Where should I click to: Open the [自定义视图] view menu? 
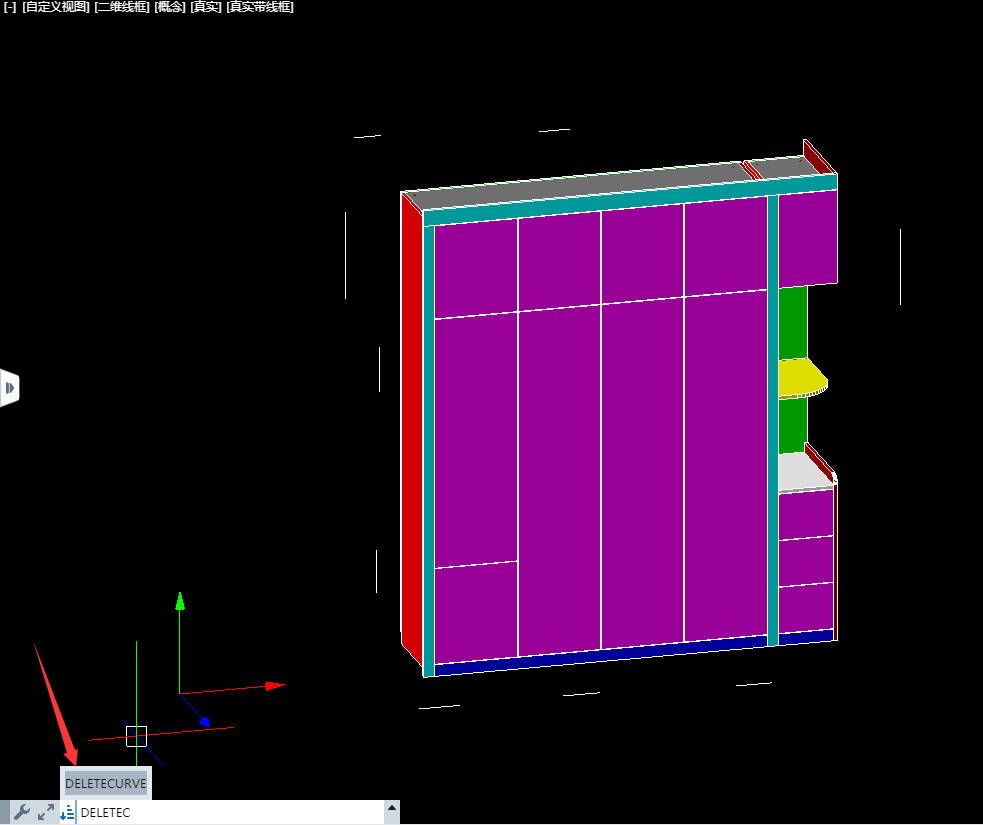point(56,7)
